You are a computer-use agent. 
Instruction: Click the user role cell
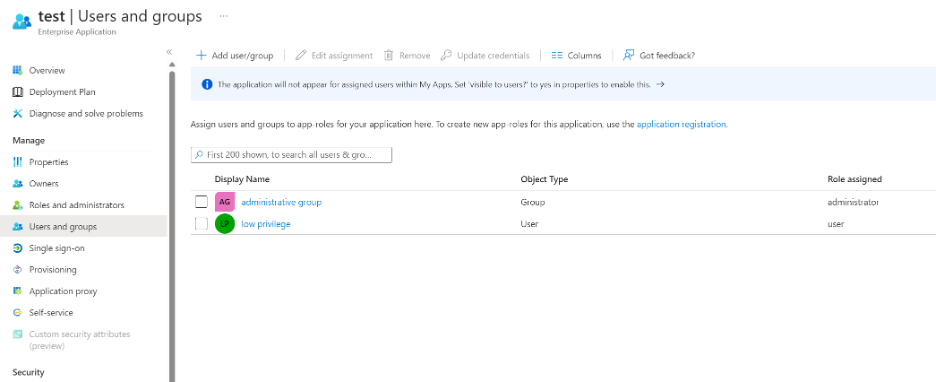pyautogui.click(x=836, y=224)
